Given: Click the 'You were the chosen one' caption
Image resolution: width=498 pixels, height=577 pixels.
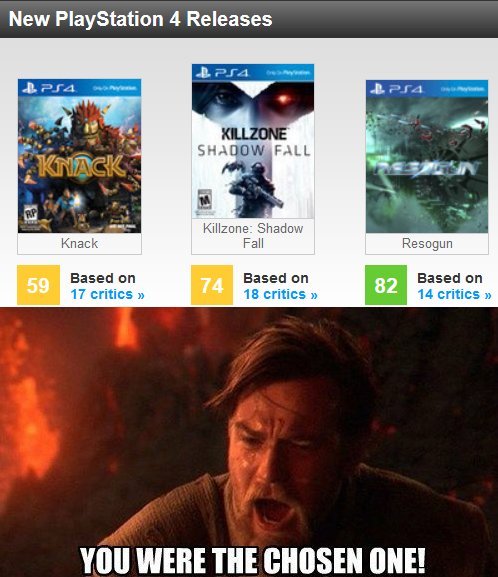Looking at the screenshot, I should pyautogui.click(x=253, y=560).
